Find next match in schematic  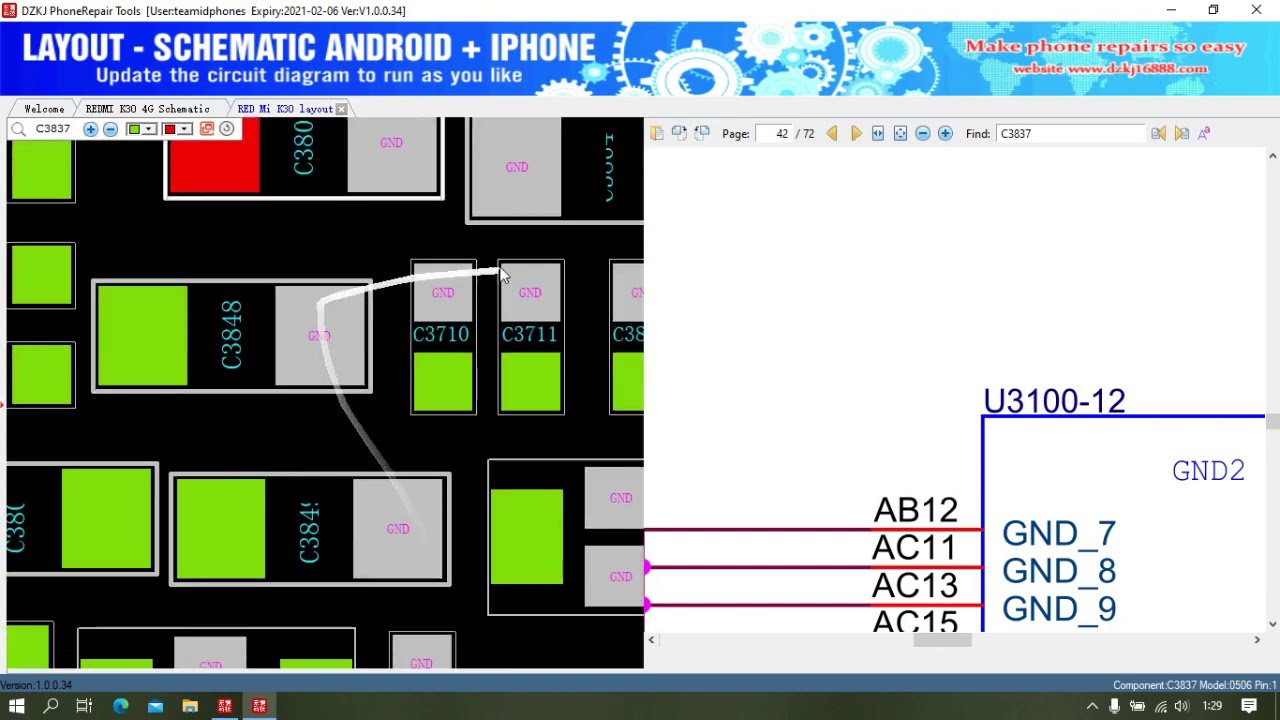click(x=1182, y=133)
